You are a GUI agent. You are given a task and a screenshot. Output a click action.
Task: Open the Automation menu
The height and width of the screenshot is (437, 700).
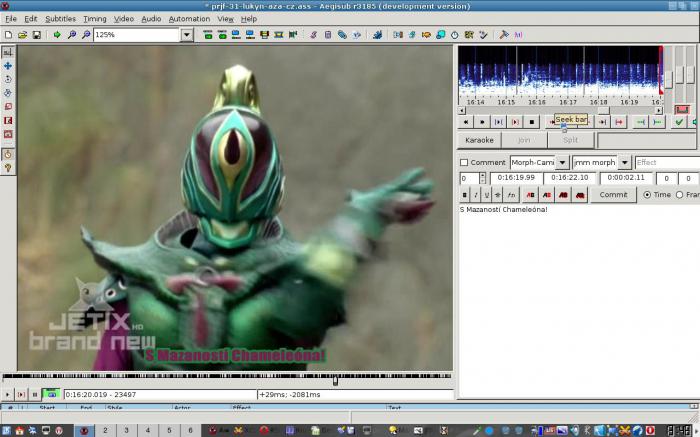[x=189, y=19]
